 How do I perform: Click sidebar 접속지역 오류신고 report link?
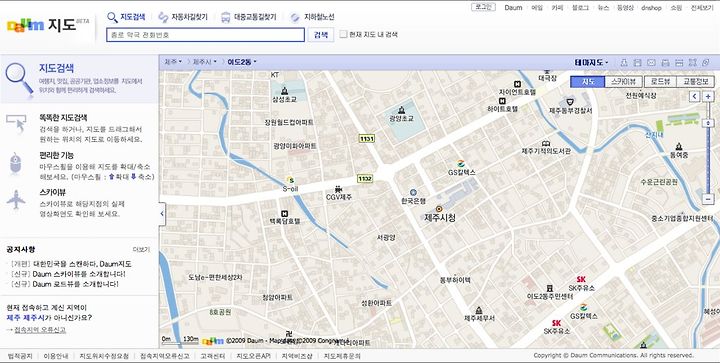click(x=40, y=330)
